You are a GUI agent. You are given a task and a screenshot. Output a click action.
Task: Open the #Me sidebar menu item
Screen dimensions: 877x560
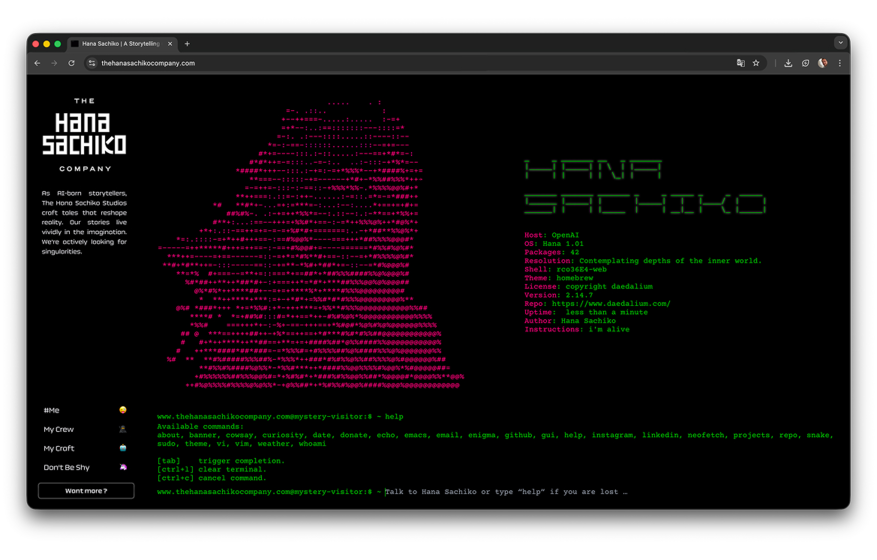tap(52, 410)
